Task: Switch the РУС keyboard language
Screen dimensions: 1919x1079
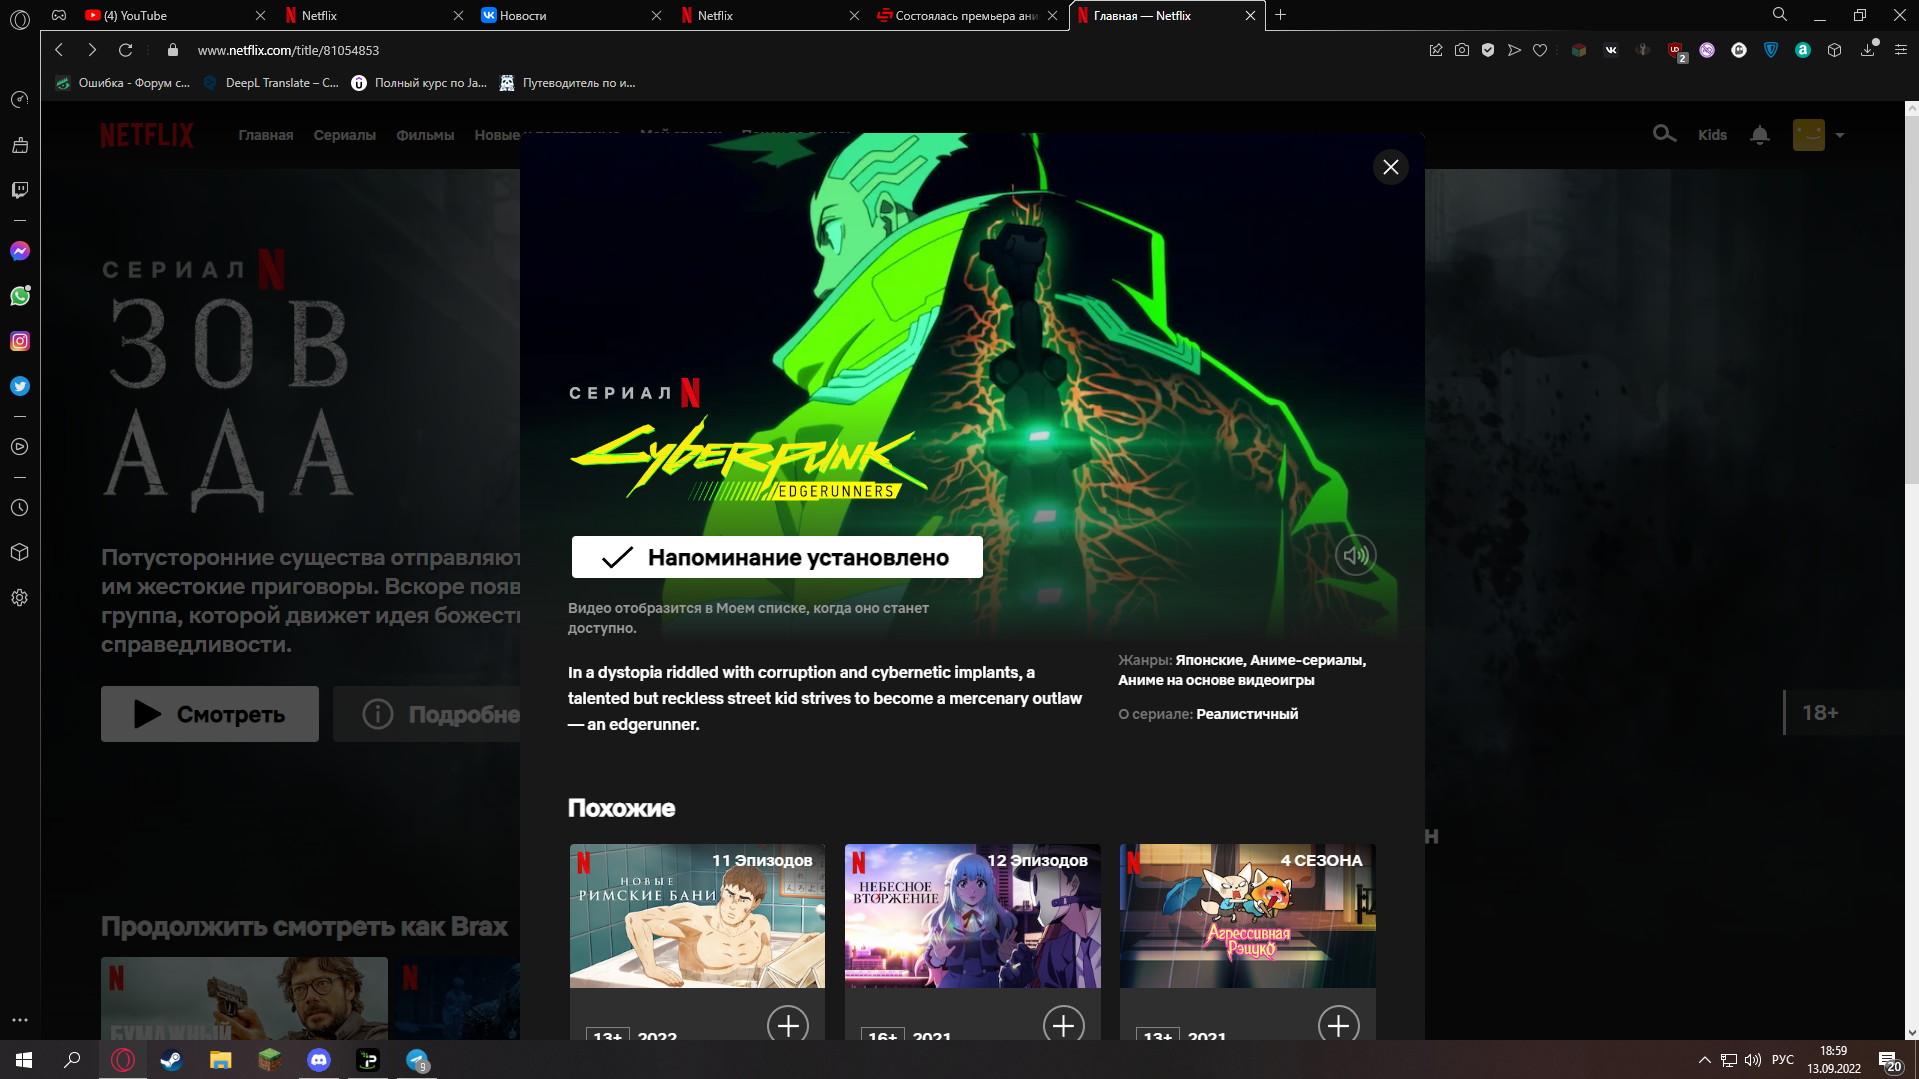Action: coord(1783,1060)
